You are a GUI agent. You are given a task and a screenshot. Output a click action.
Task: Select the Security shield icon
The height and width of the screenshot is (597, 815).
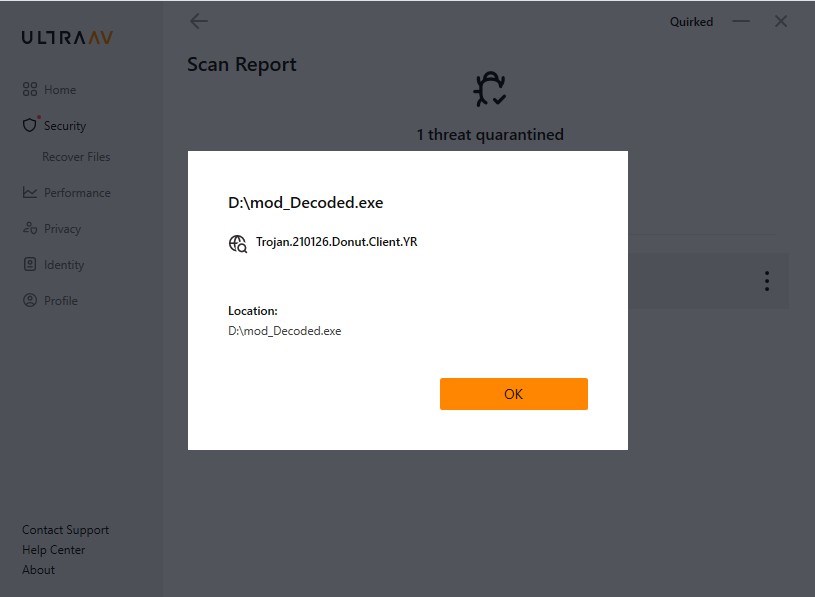pos(30,125)
